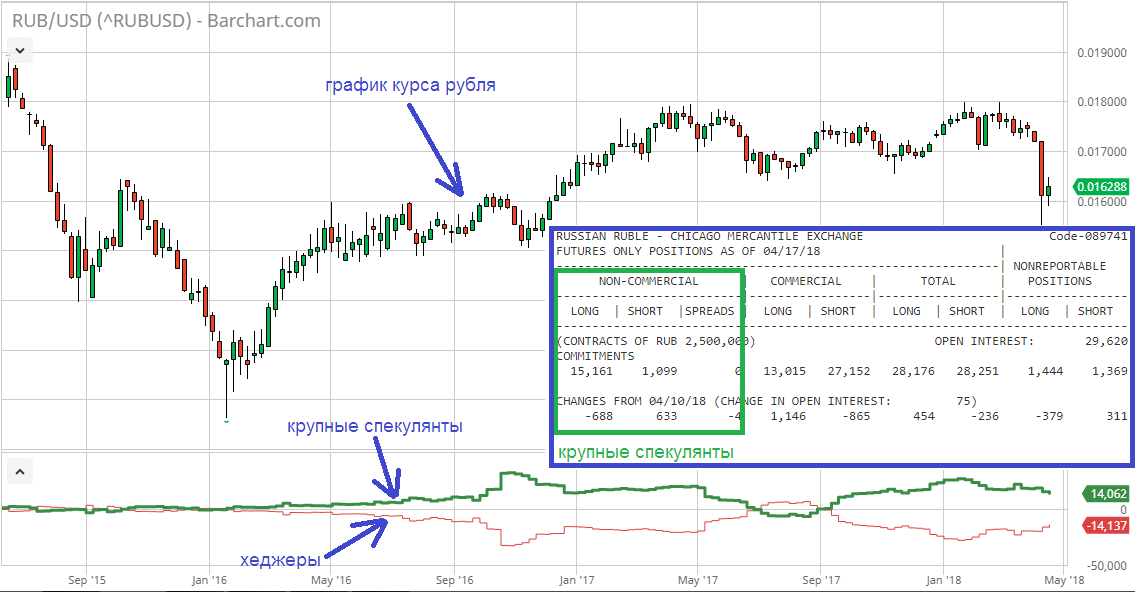Click the Jan '16 date label
The image size is (1135, 592).
209,580
